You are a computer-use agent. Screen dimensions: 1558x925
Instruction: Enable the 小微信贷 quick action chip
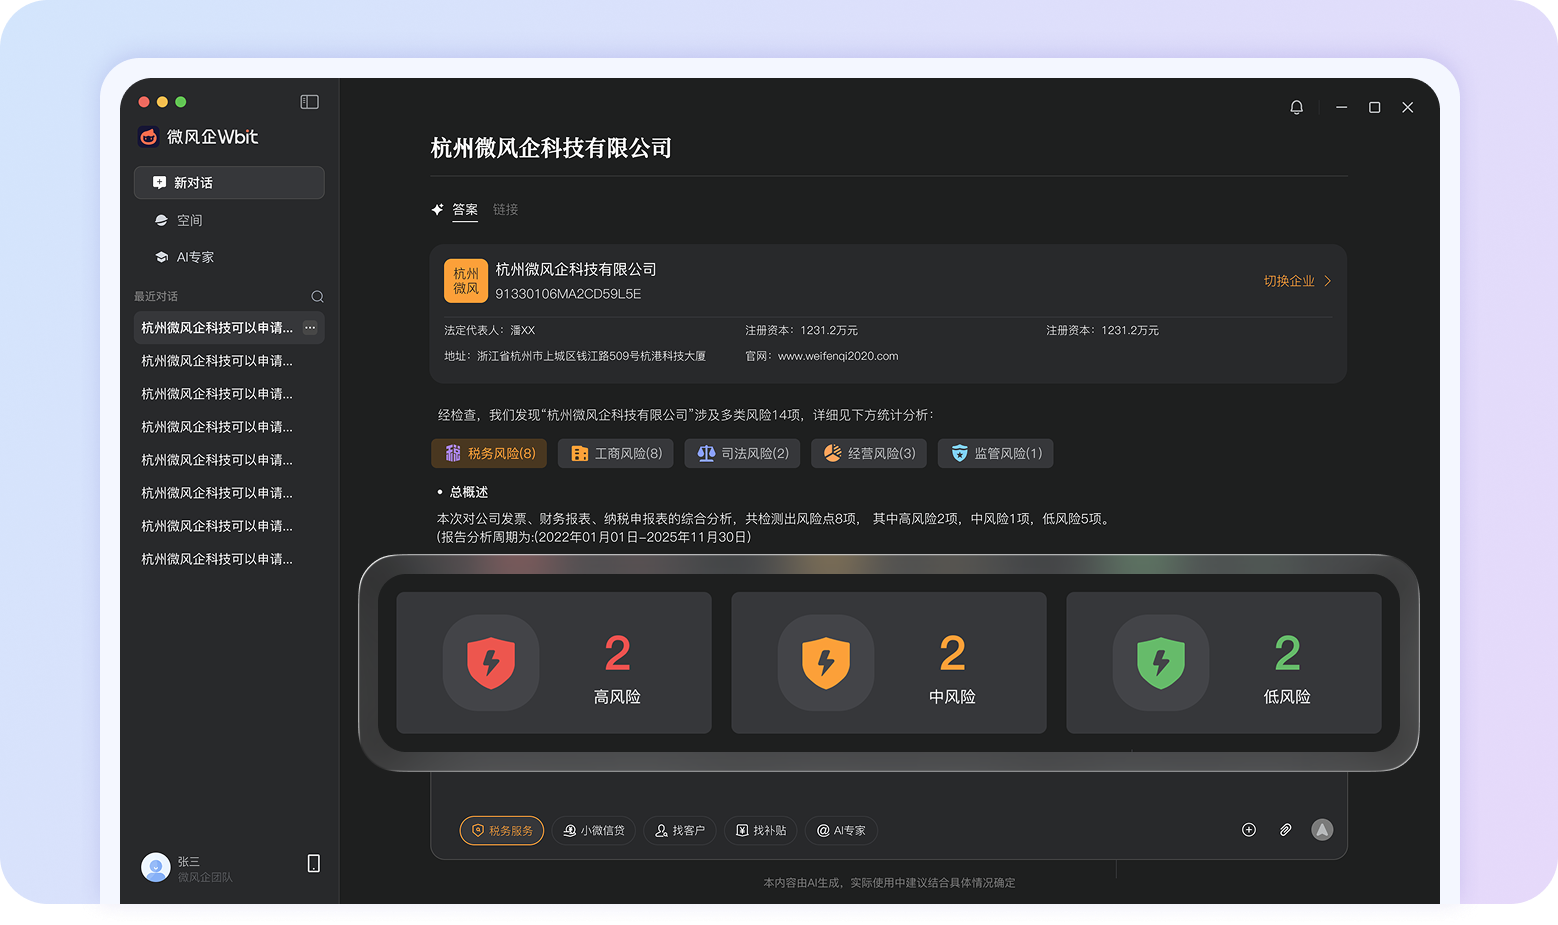coord(593,830)
